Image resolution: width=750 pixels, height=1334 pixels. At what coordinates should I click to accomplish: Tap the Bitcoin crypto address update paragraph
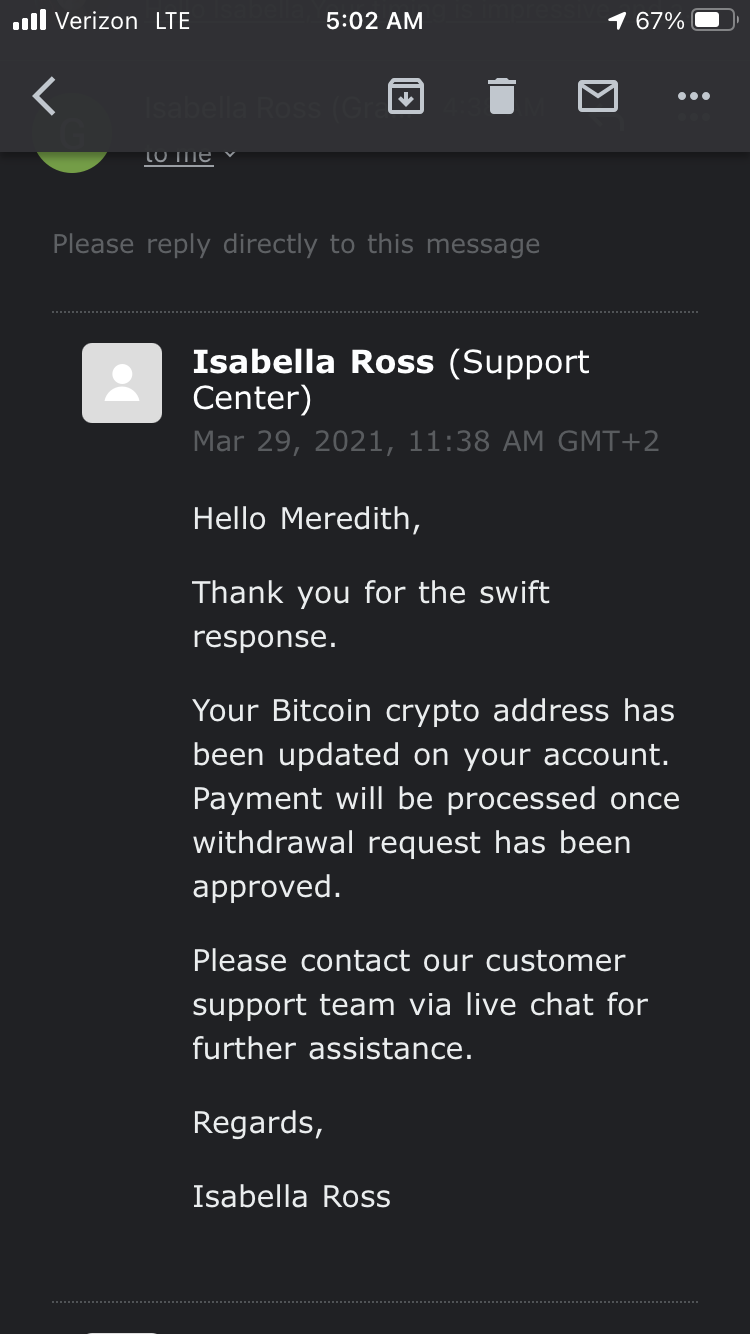[x=436, y=798]
